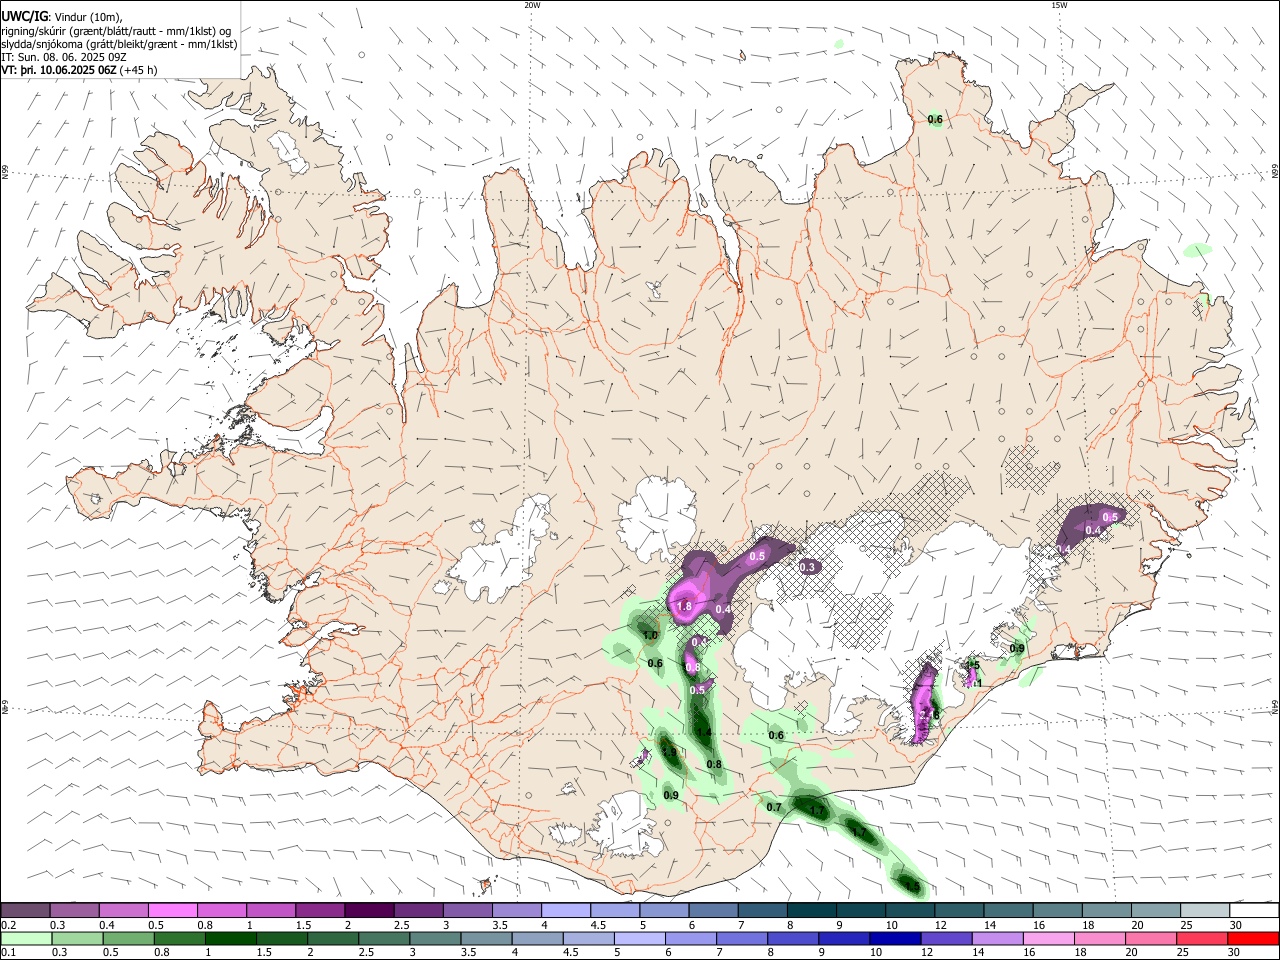1280x960 pixels.
Task: Pick lower legend swatch between 0.1 and 0.3
Action: pyautogui.click(x=25, y=938)
